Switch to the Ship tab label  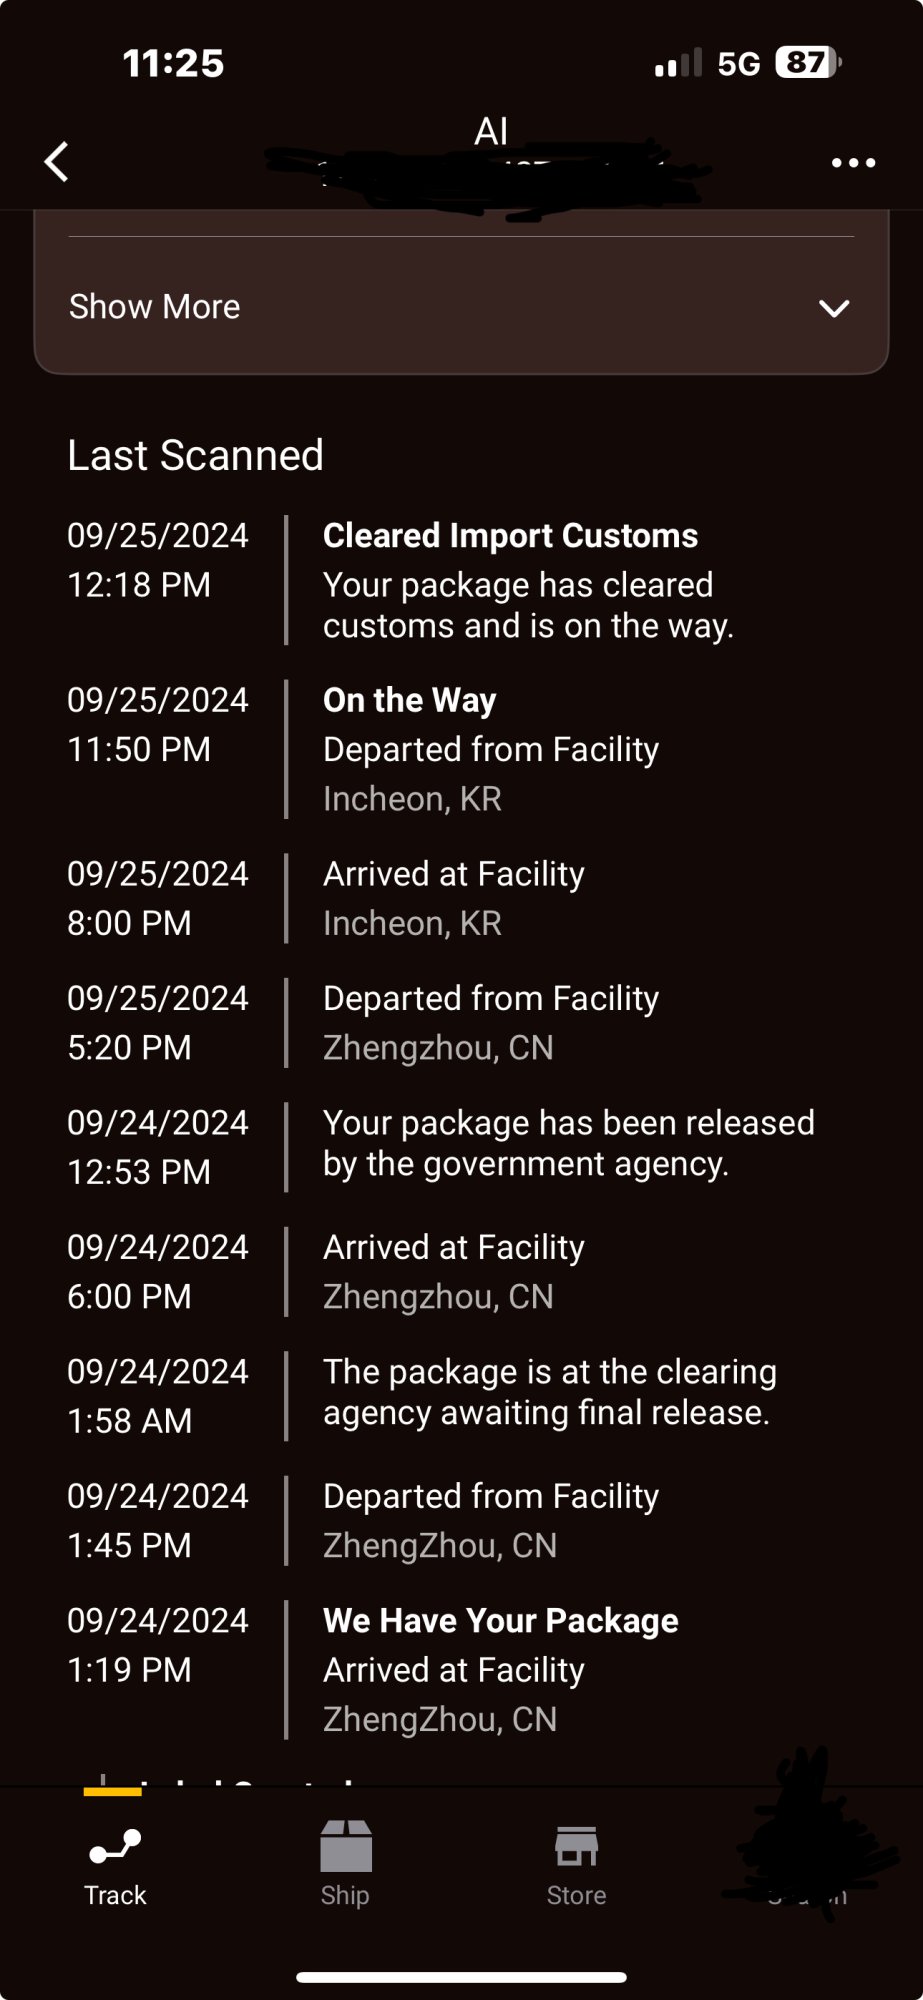345,1895
